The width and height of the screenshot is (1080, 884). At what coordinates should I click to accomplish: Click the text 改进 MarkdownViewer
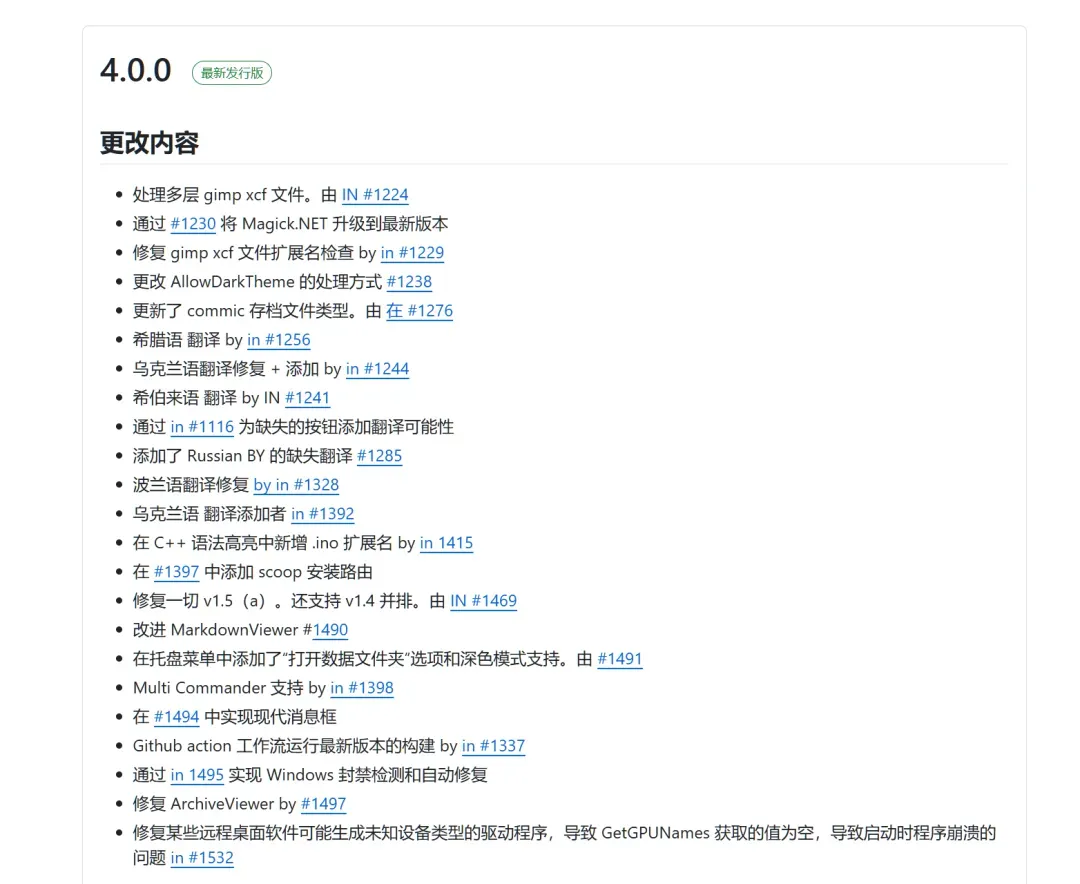click(214, 630)
